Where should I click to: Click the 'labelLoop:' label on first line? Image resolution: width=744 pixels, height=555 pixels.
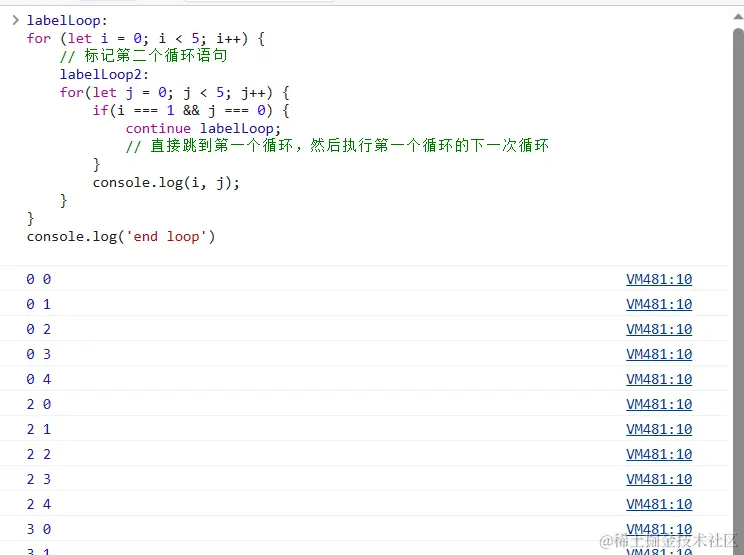(67, 20)
